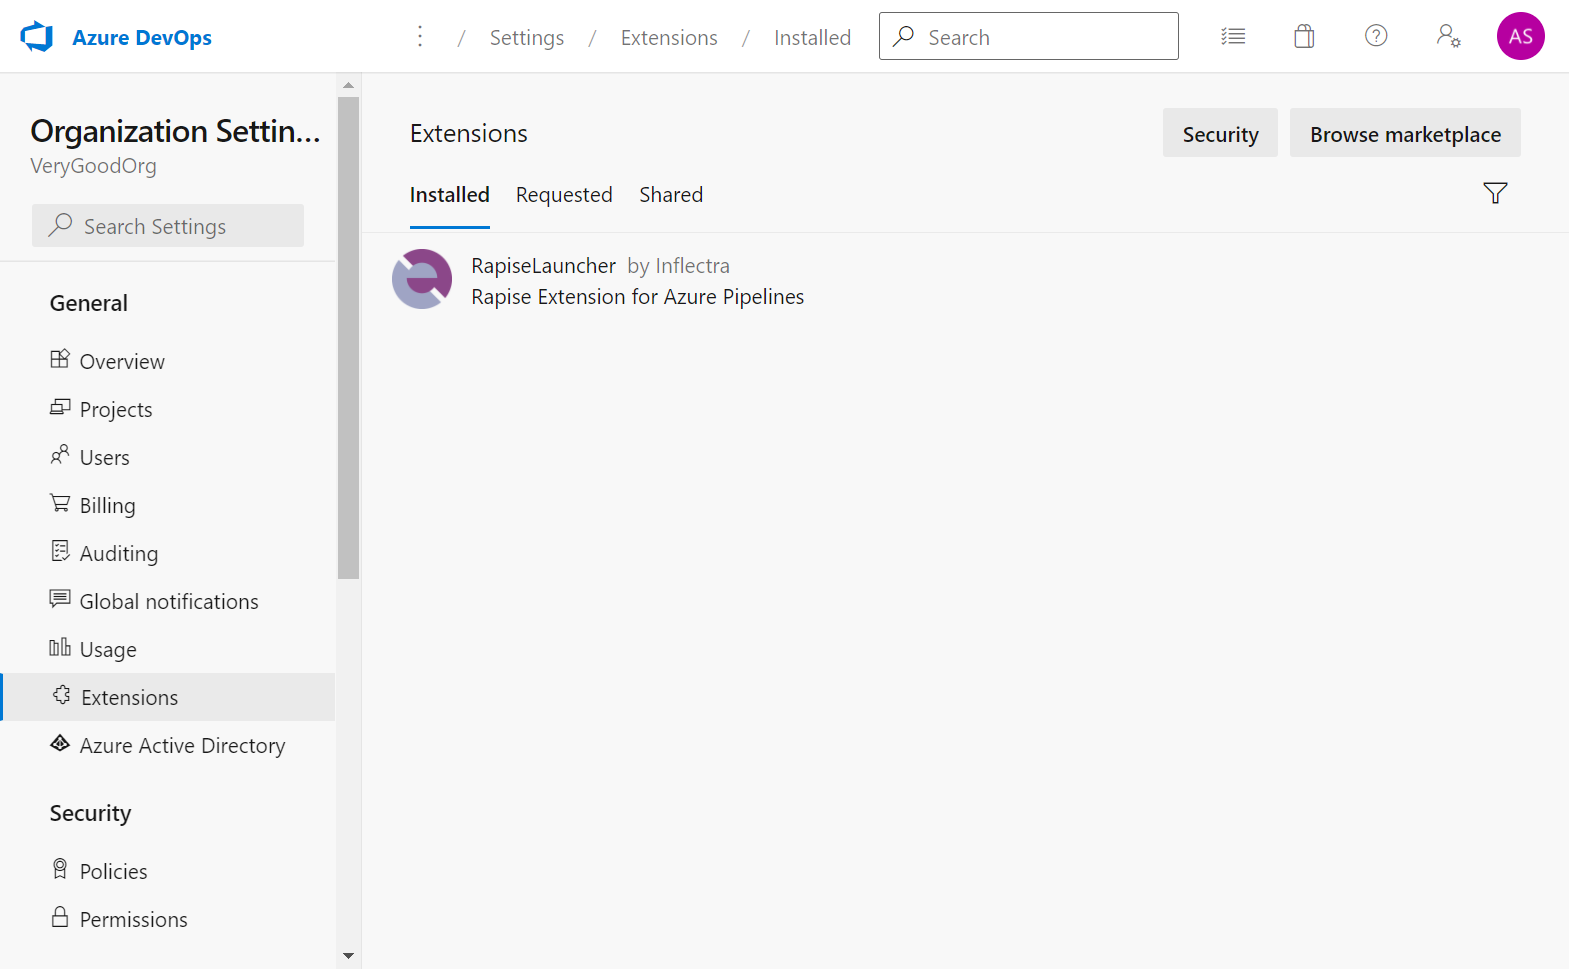
Task: Open the User settings icon
Action: pos(1448,36)
